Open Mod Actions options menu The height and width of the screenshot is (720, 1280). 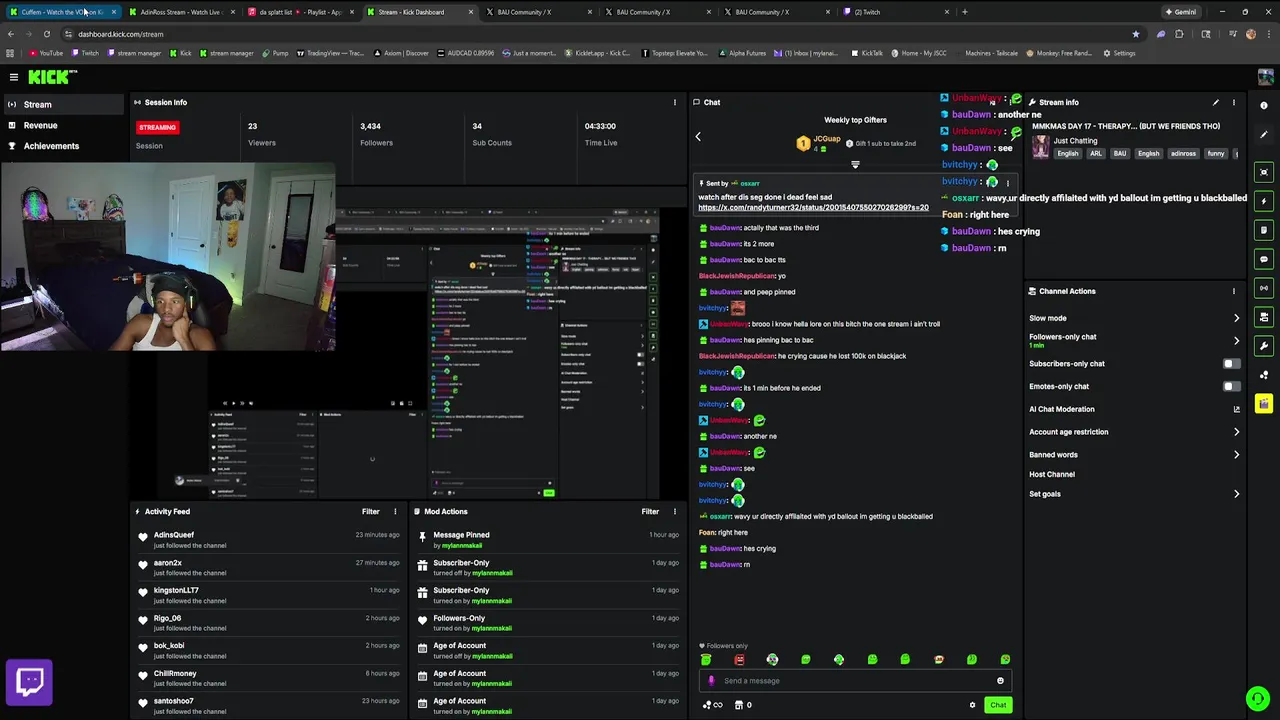[674, 511]
